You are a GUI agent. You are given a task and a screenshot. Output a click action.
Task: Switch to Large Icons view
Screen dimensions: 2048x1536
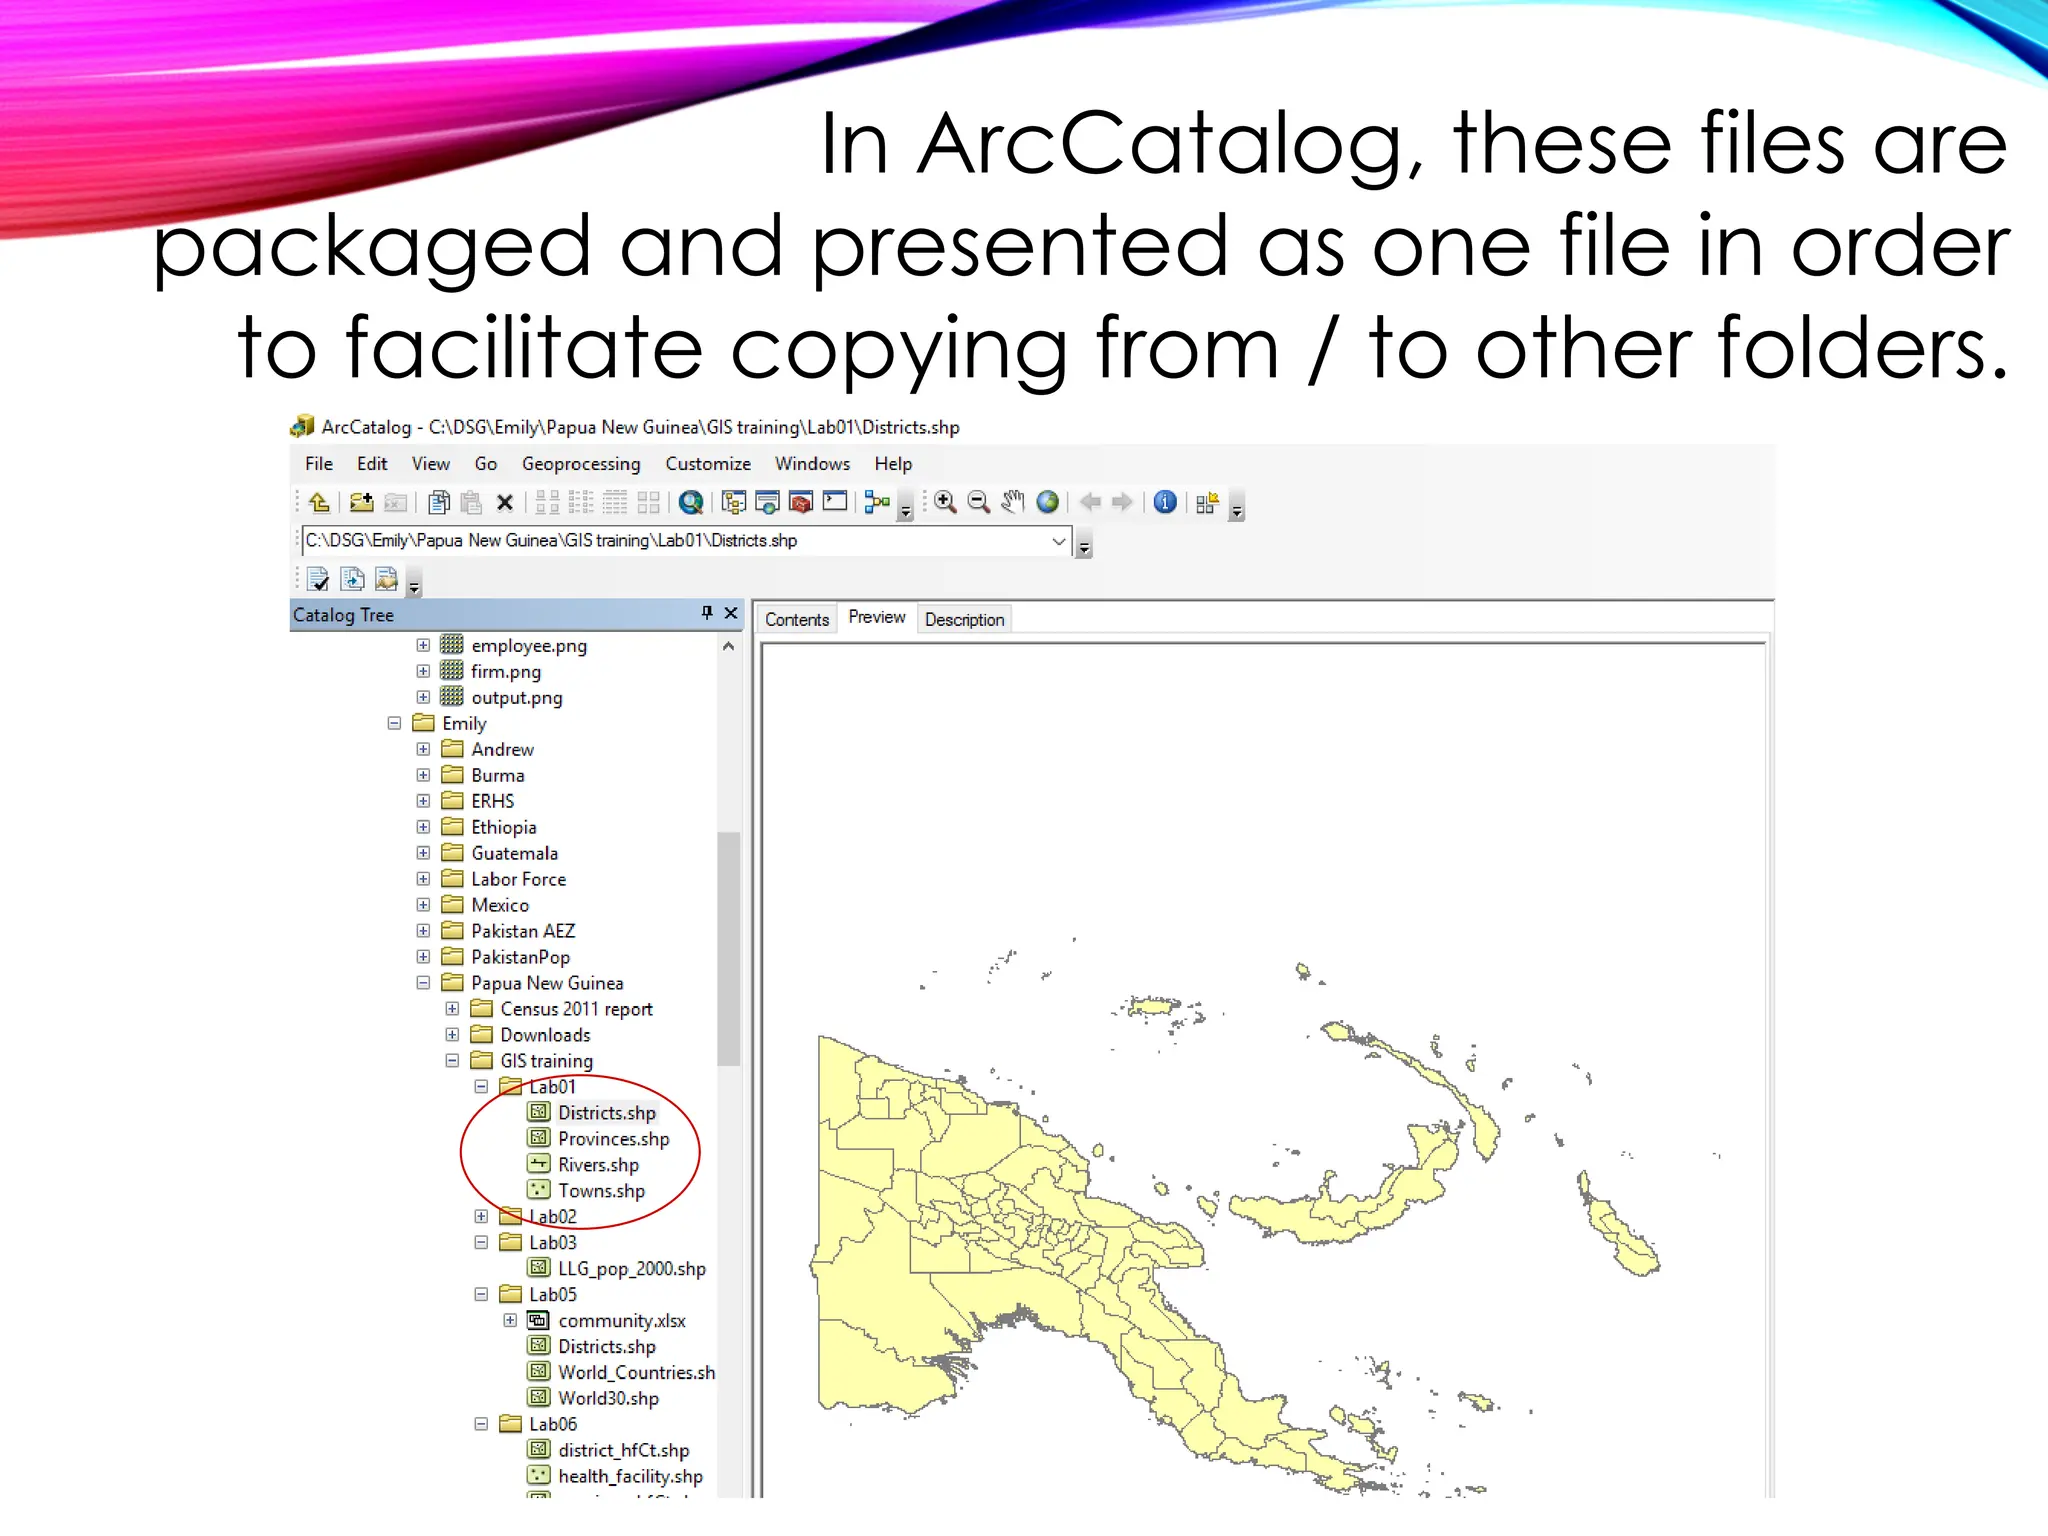547,502
